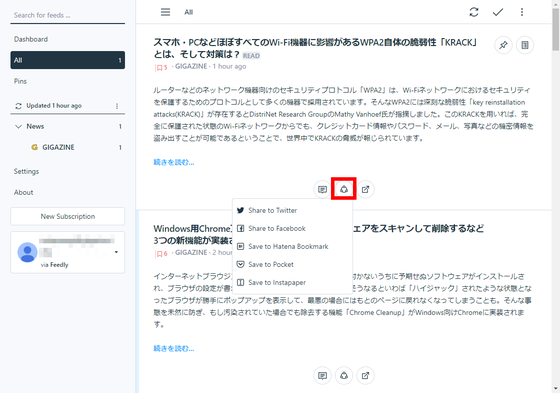Screen dimensions: 560x393
Task: Click the READ badge on KRACK article
Action: tap(251, 56)
